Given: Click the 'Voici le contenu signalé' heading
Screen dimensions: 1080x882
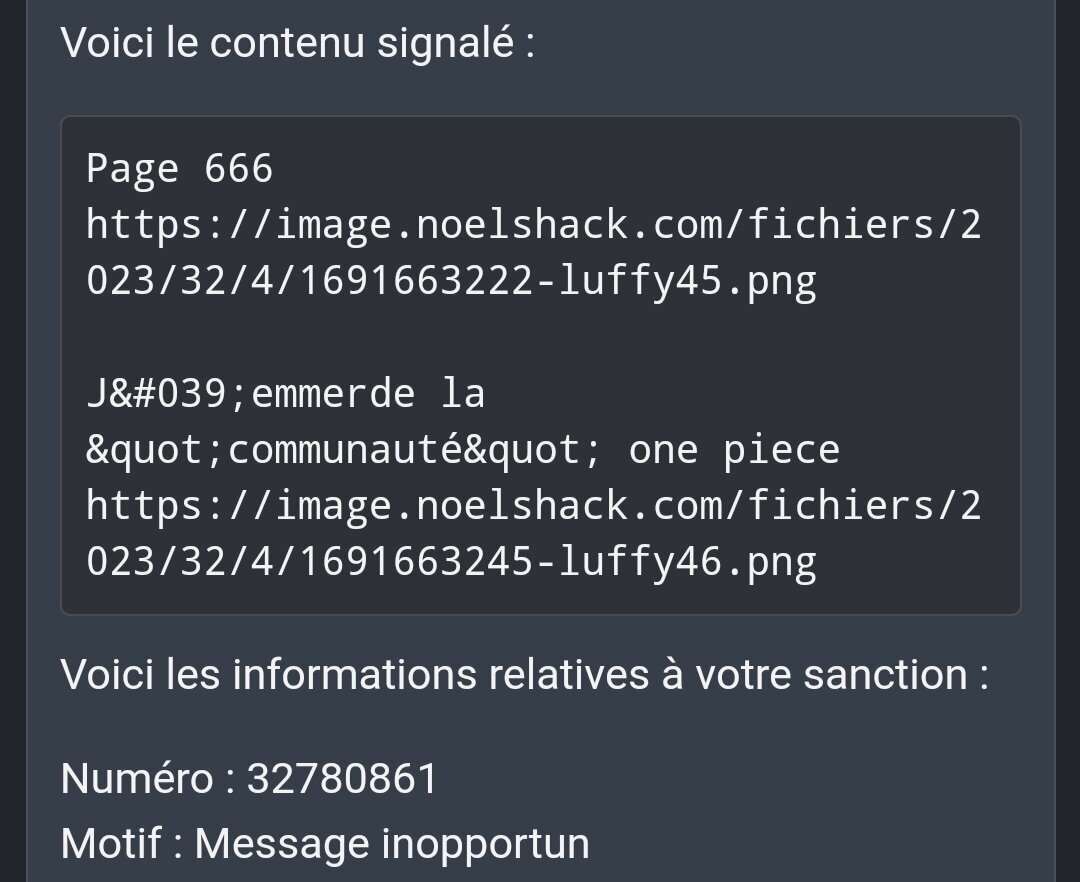Looking at the screenshot, I should tap(298, 43).
